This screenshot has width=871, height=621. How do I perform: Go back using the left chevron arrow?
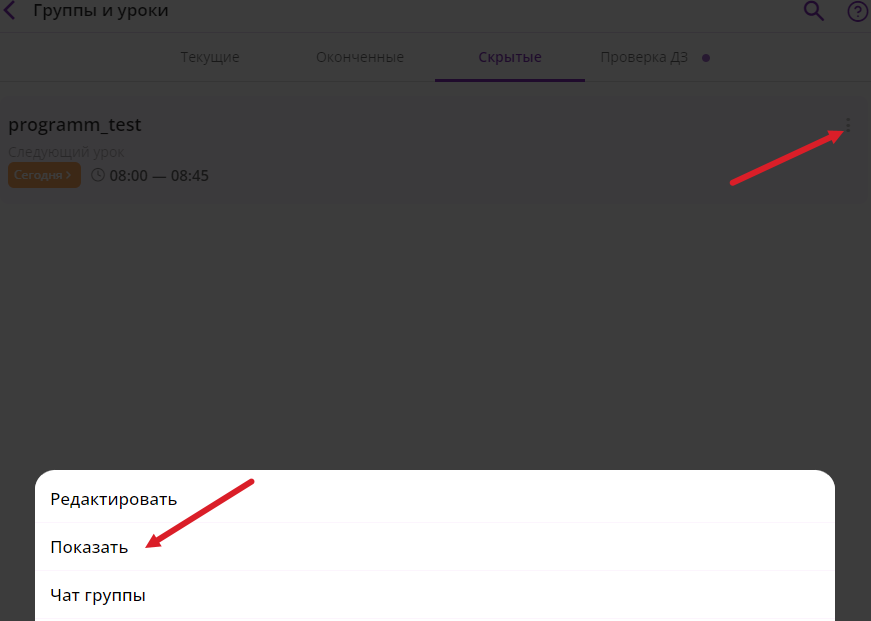click(x=9, y=11)
